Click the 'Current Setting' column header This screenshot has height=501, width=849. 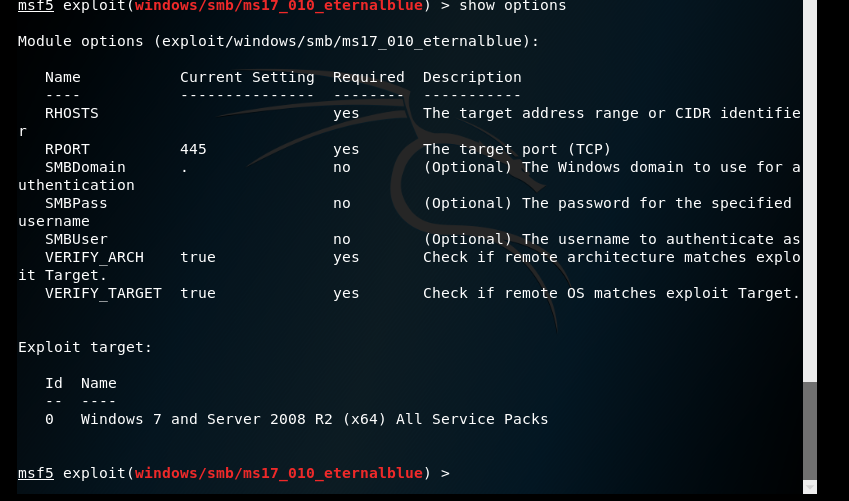tap(247, 77)
